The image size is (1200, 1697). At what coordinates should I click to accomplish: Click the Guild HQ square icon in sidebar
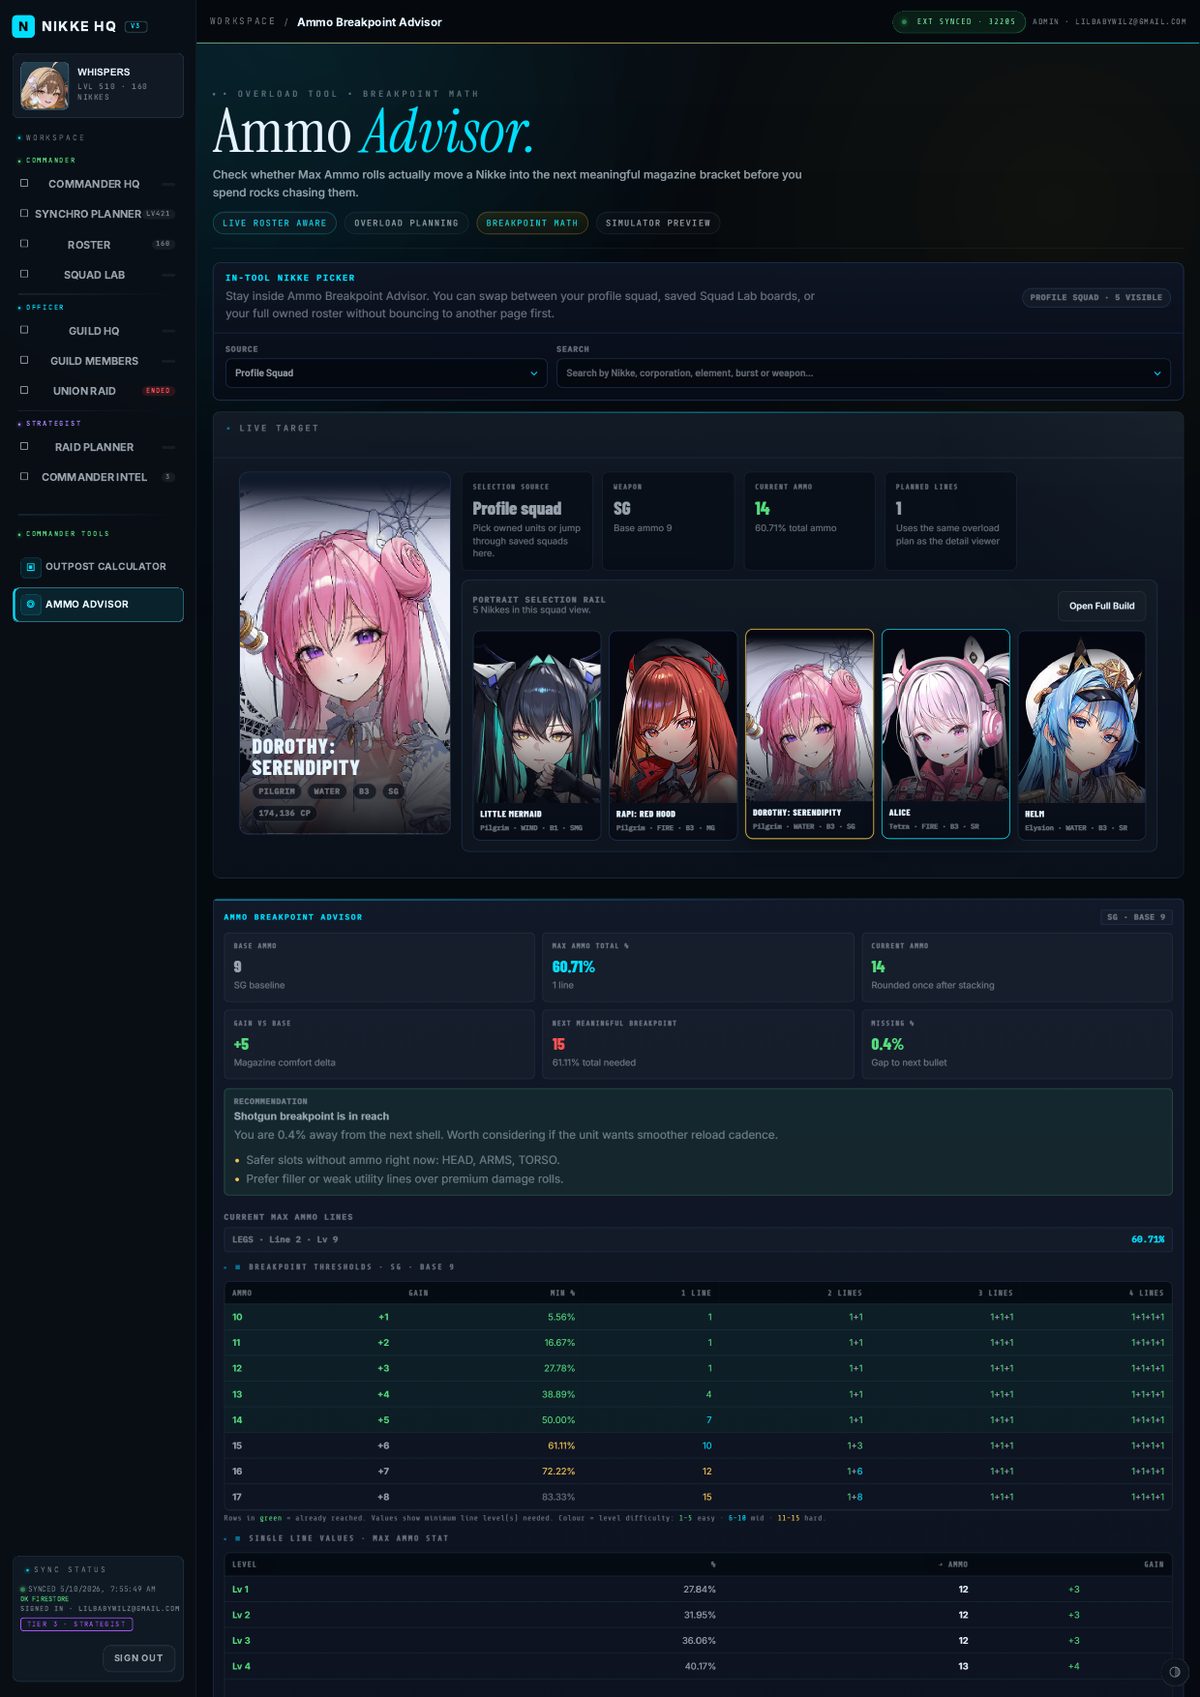(x=24, y=330)
